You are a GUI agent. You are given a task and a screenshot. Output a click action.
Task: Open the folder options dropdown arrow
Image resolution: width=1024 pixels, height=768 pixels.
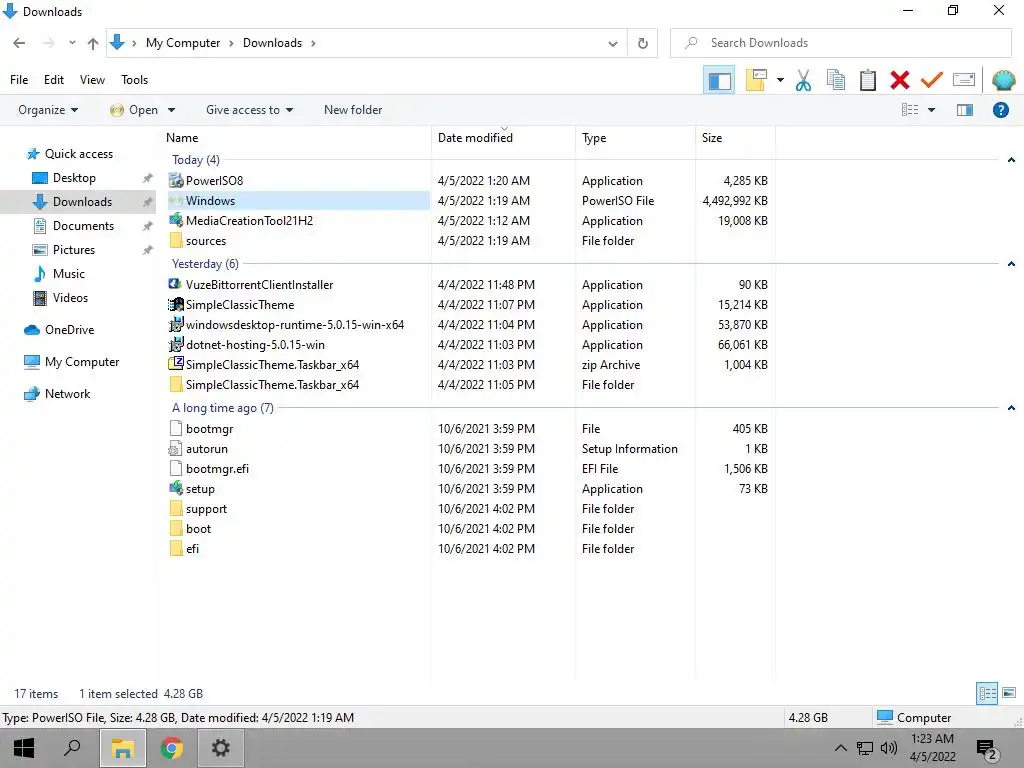(x=780, y=80)
